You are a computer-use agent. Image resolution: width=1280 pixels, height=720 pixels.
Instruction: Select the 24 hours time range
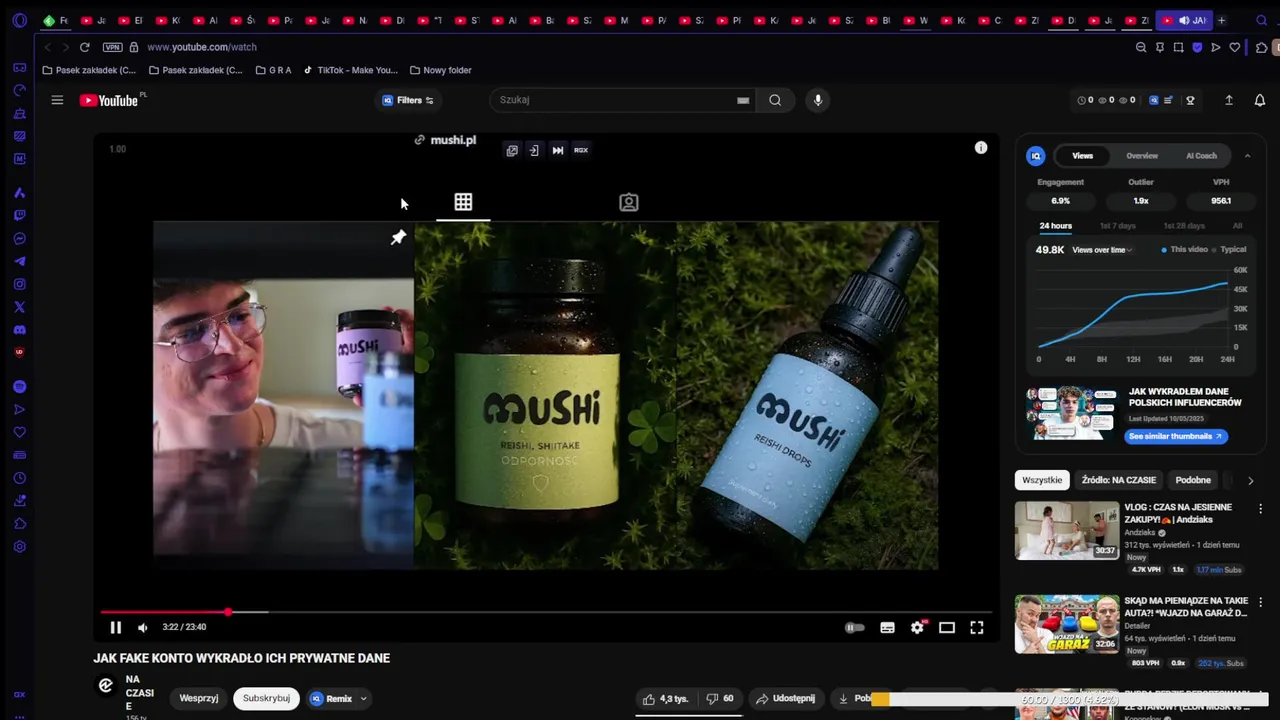pos(1055,226)
